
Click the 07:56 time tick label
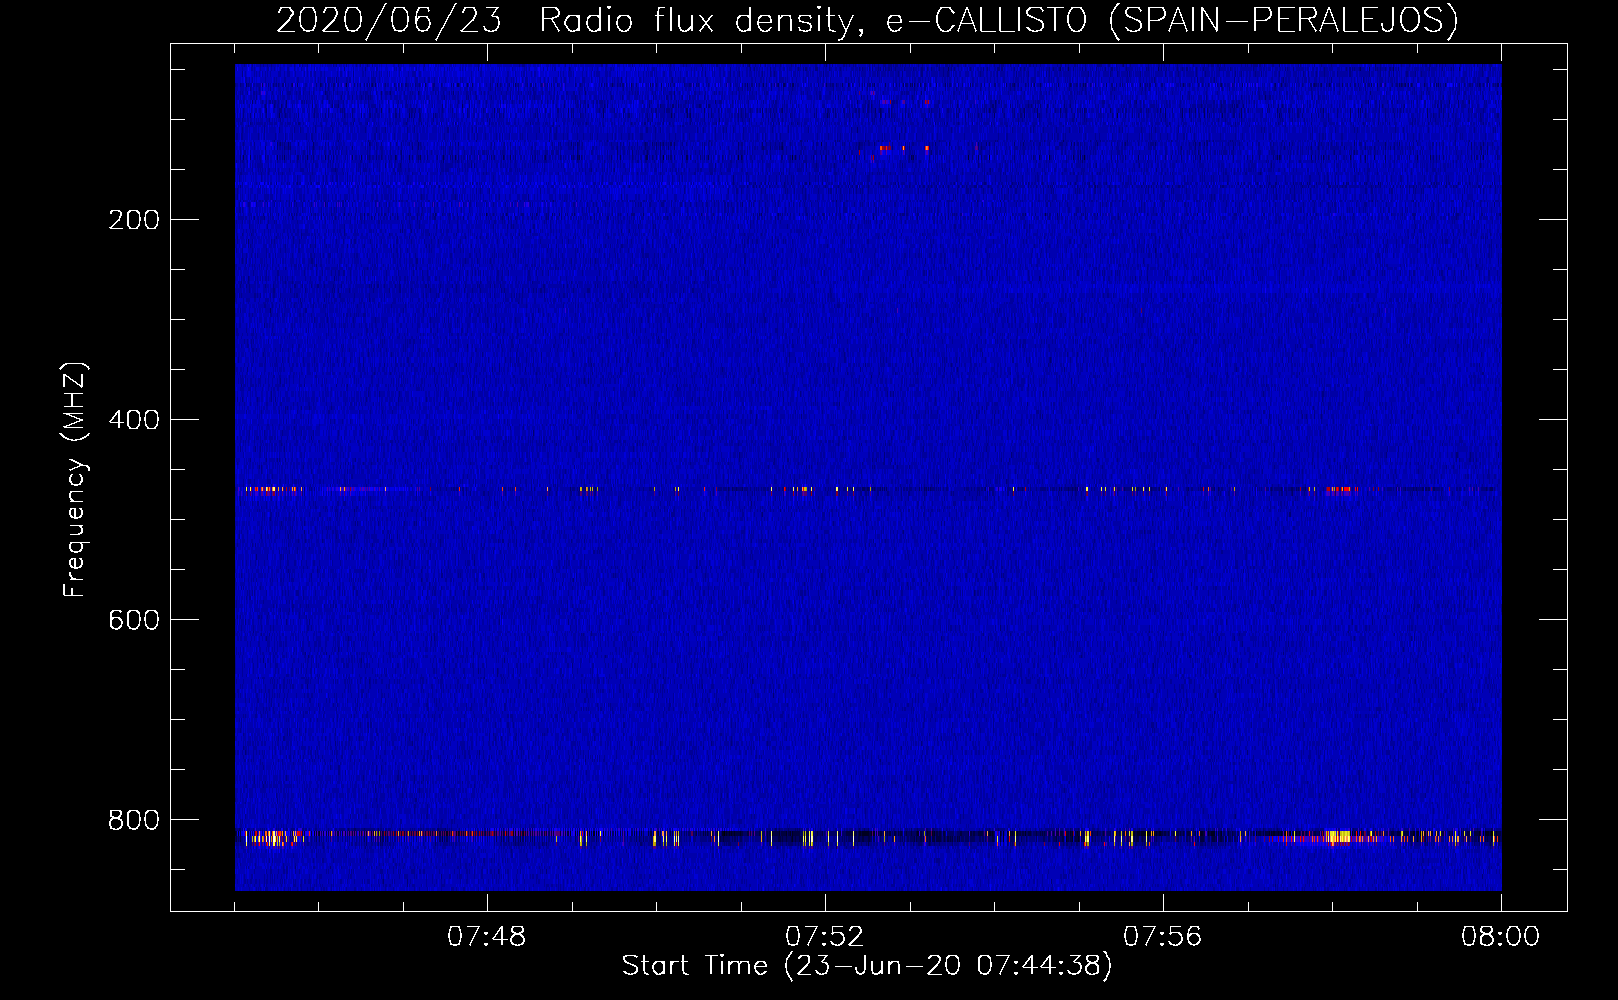point(1162,937)
